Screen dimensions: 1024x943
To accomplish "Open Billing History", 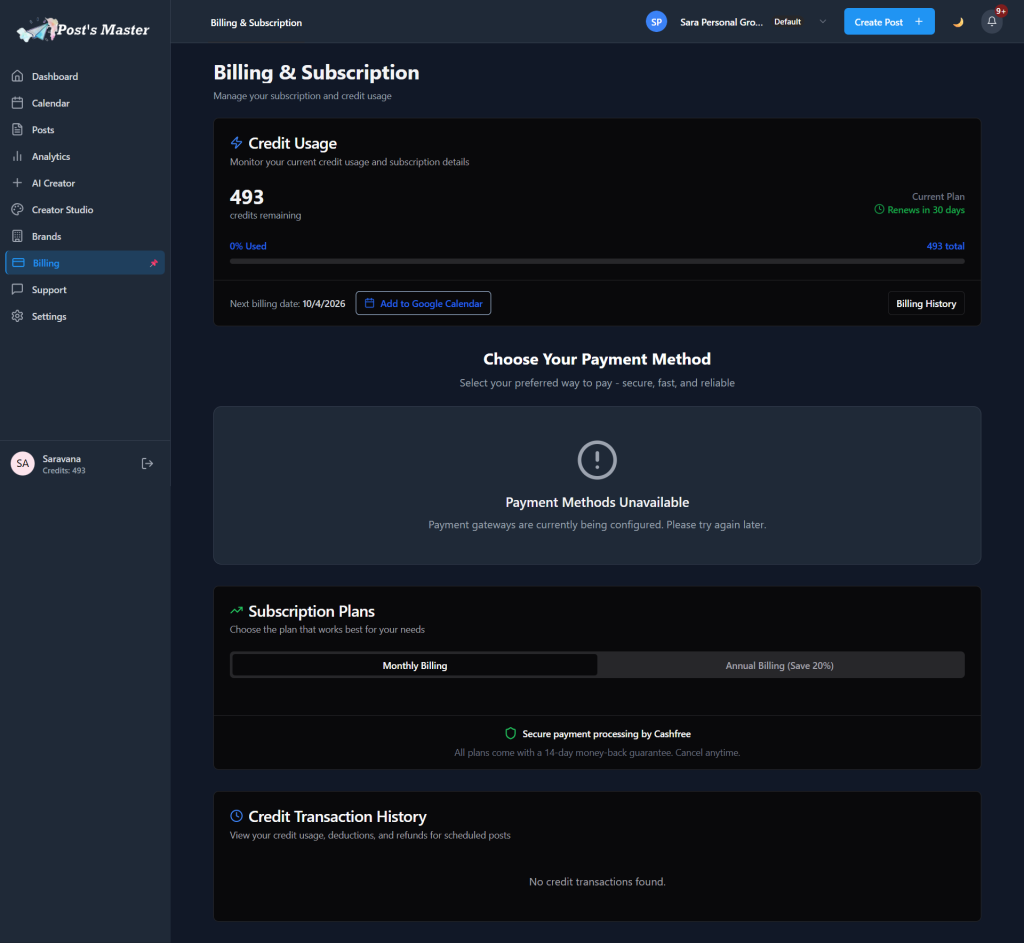I will point(925,303).
